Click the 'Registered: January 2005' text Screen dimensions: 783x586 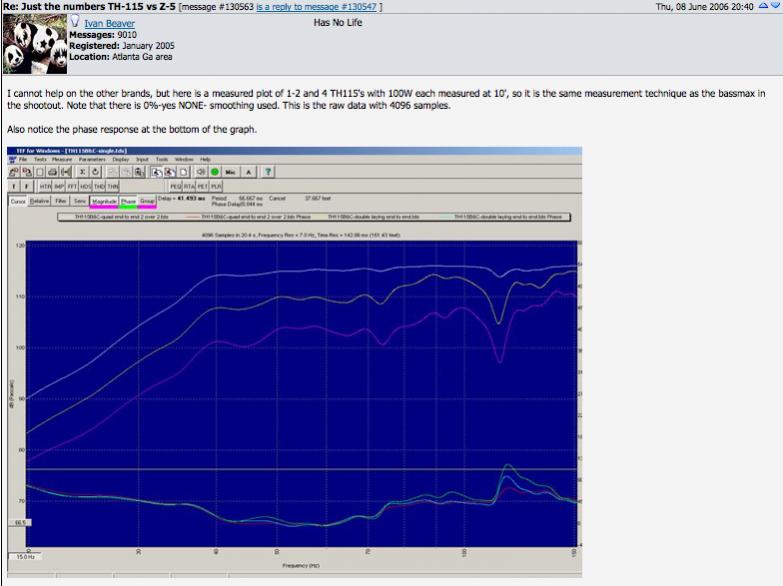122,45
